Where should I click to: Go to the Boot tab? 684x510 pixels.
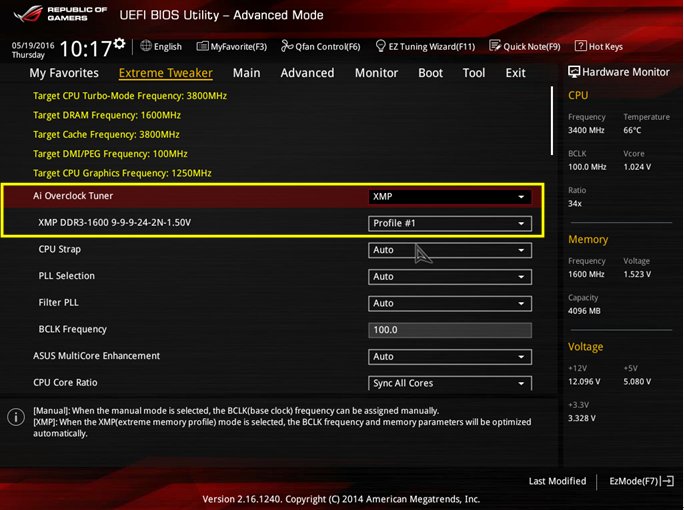click(x=430, y=73)
